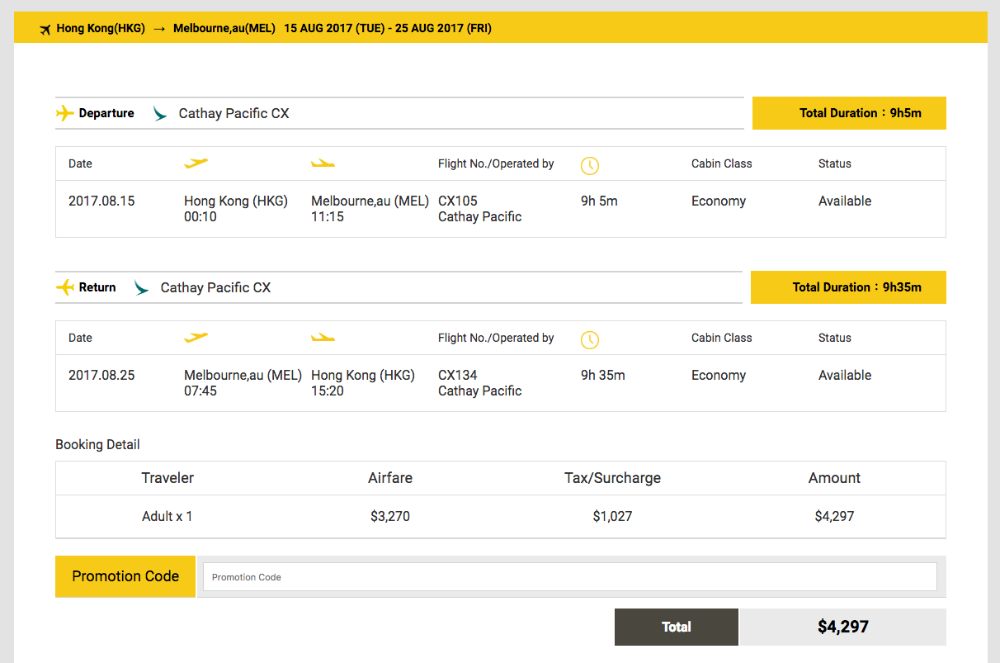Click the 07:45 departure time
The image size is (1000, 663).
tap(200, 391)
